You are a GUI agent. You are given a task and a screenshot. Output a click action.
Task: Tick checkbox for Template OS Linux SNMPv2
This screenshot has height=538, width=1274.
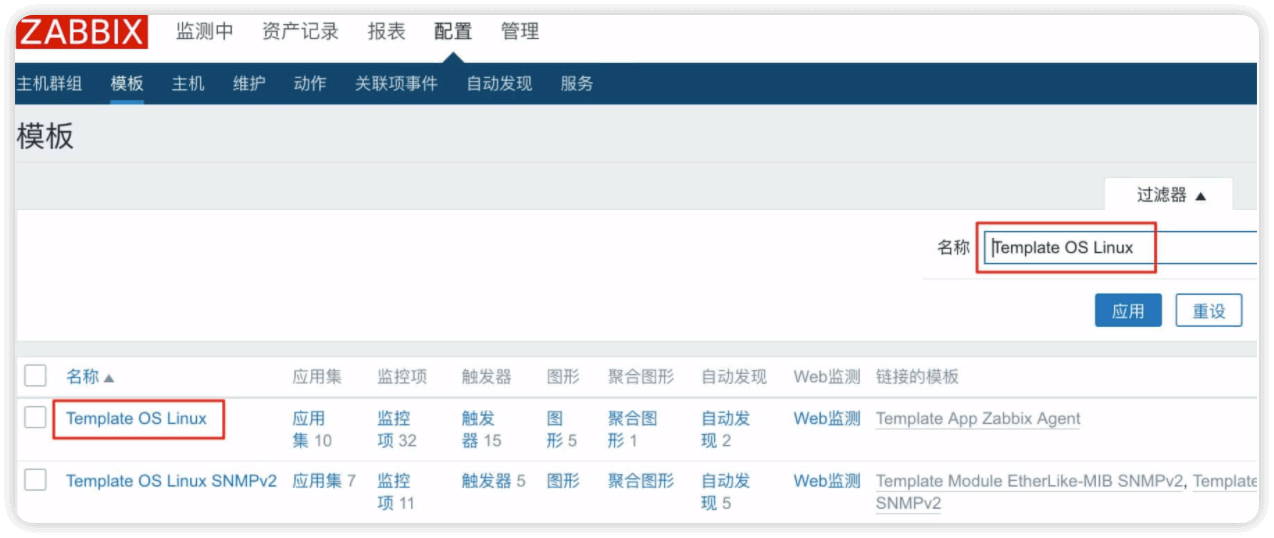coord(36,480)
